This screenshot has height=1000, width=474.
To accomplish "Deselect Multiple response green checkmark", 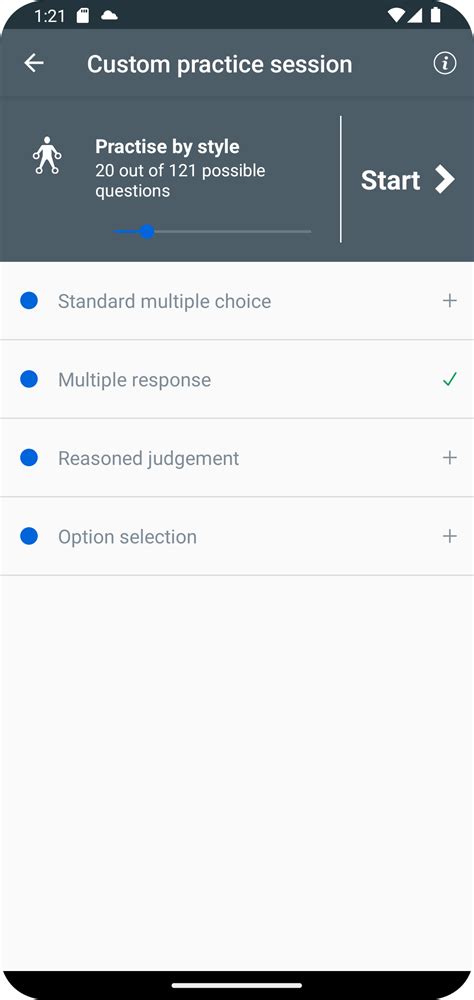I will tap(450, 379).
